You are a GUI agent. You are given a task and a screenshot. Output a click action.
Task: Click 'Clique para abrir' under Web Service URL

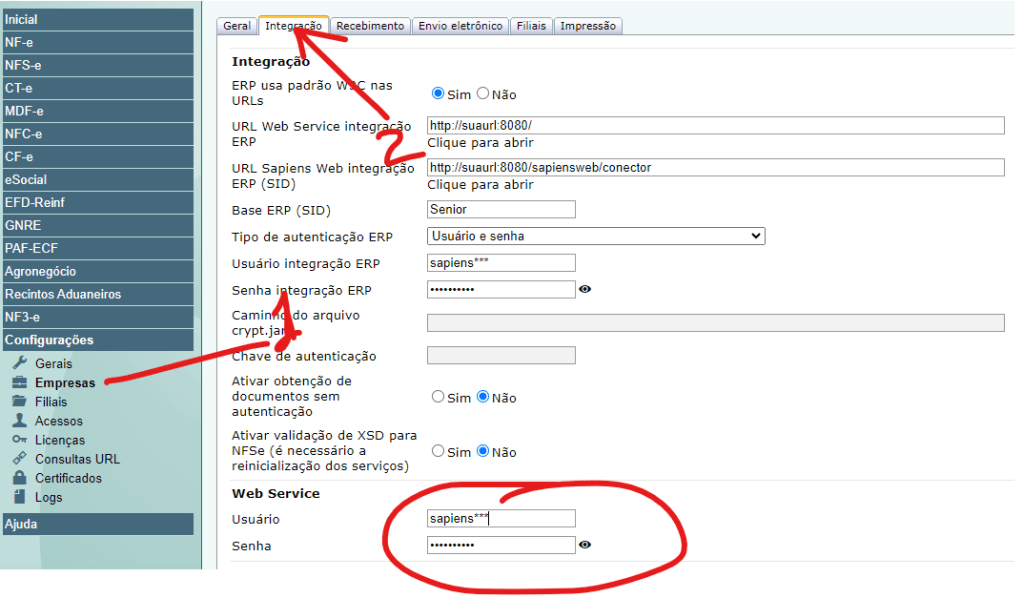480,143
